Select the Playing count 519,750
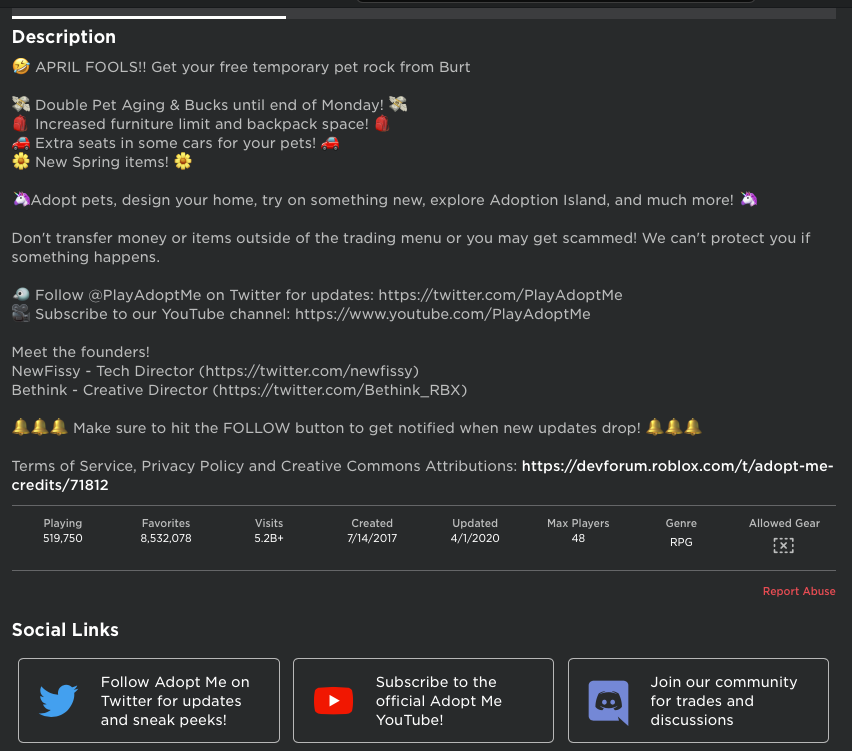 63,539
